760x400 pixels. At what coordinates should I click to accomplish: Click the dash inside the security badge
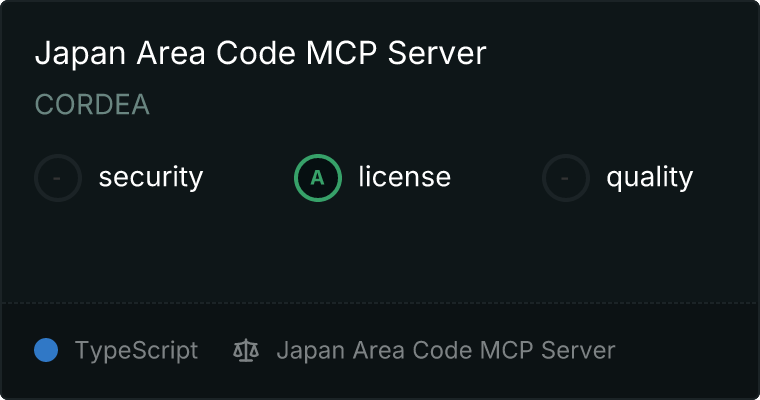58,178
